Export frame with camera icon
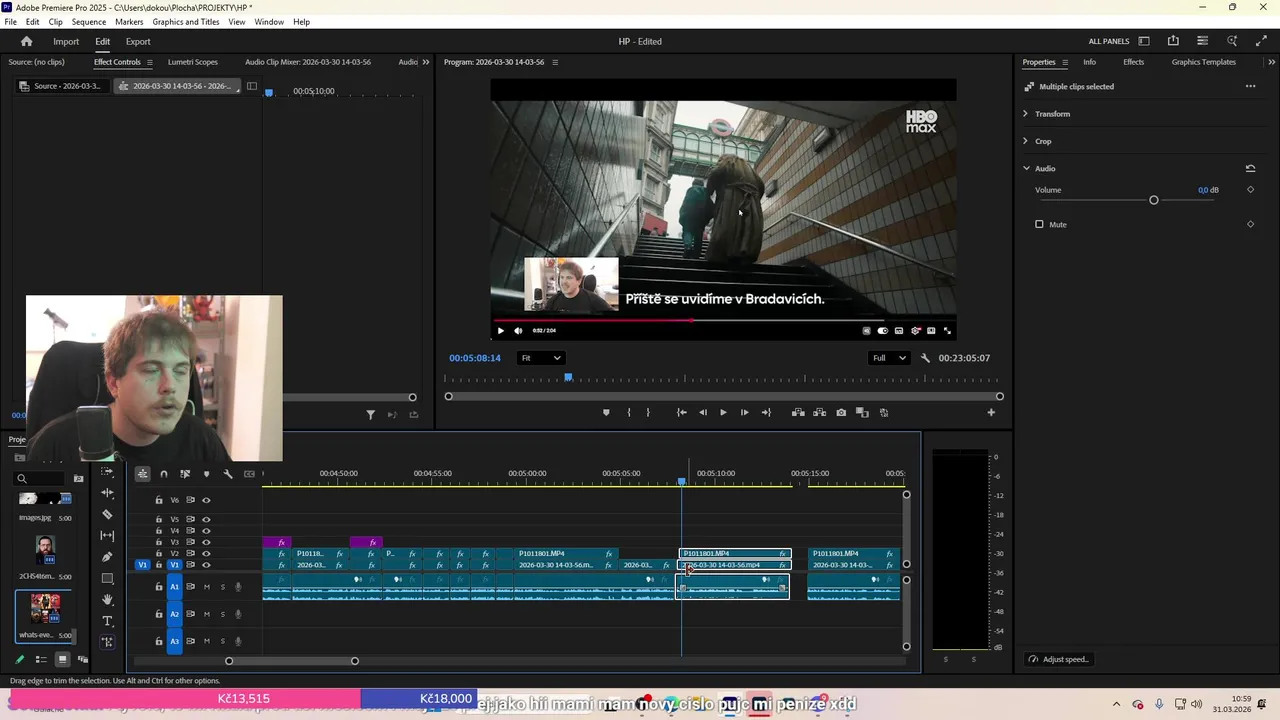 (841, 412)
